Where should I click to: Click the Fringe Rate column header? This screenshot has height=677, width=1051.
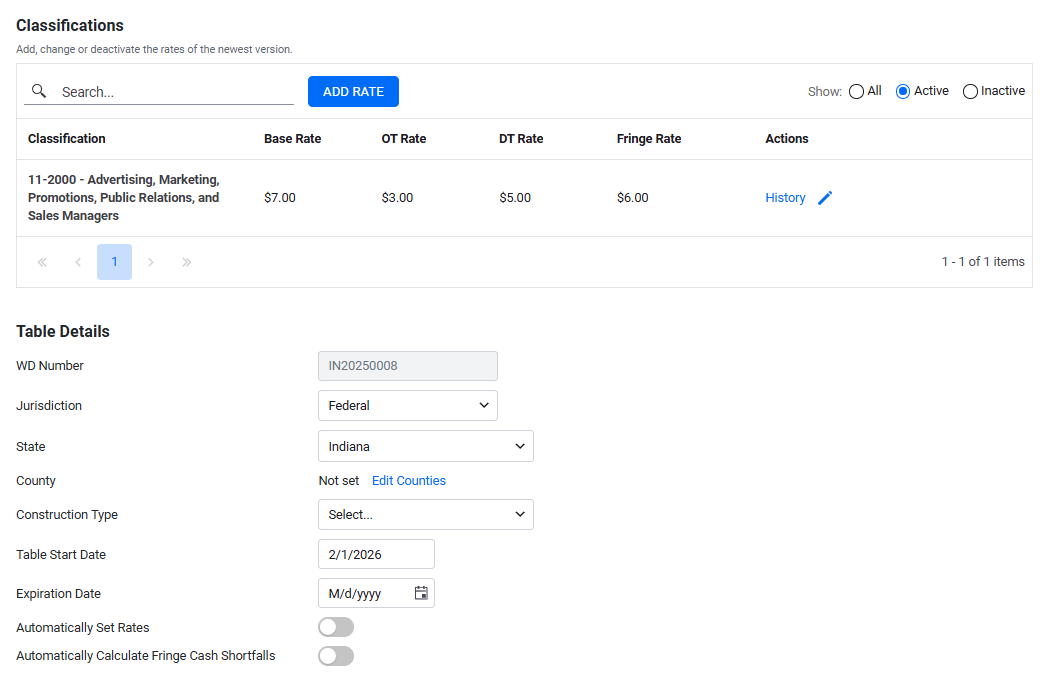click(649, 139)
